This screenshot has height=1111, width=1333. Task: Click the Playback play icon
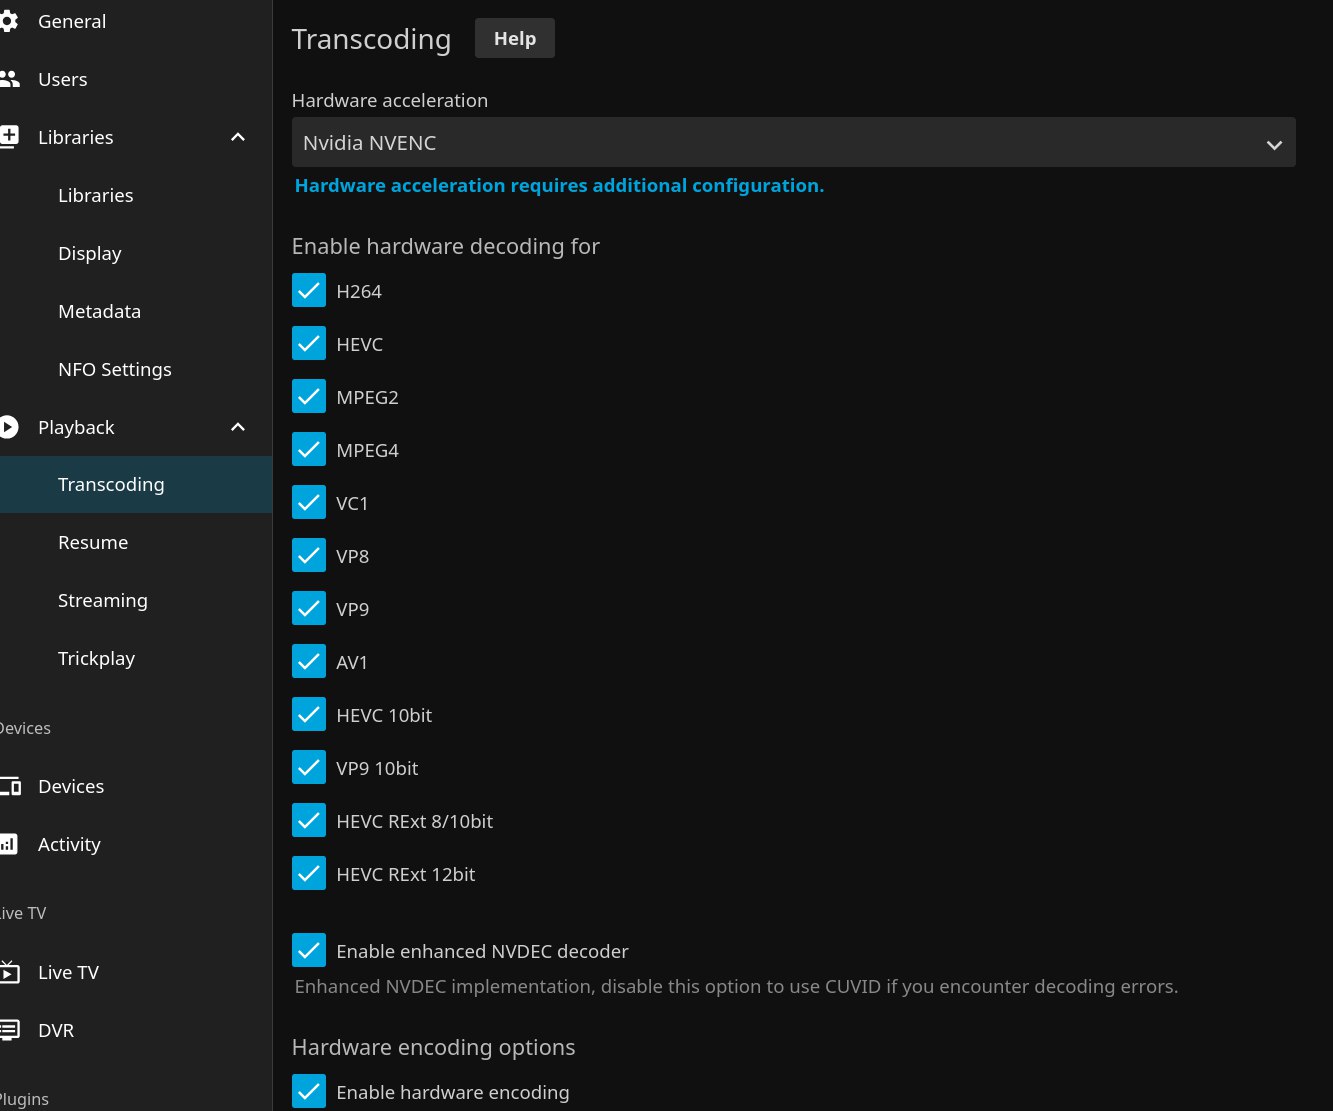(x=9, y=427)
